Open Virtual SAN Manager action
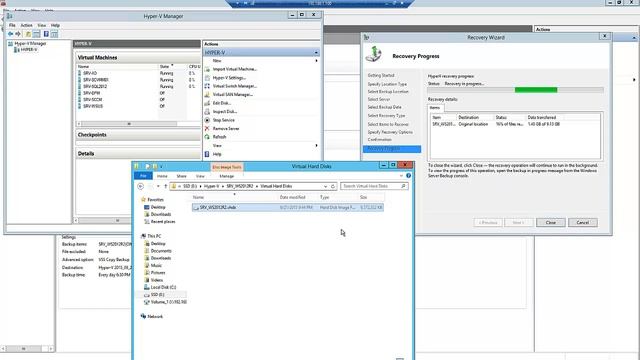 (232, 94)
